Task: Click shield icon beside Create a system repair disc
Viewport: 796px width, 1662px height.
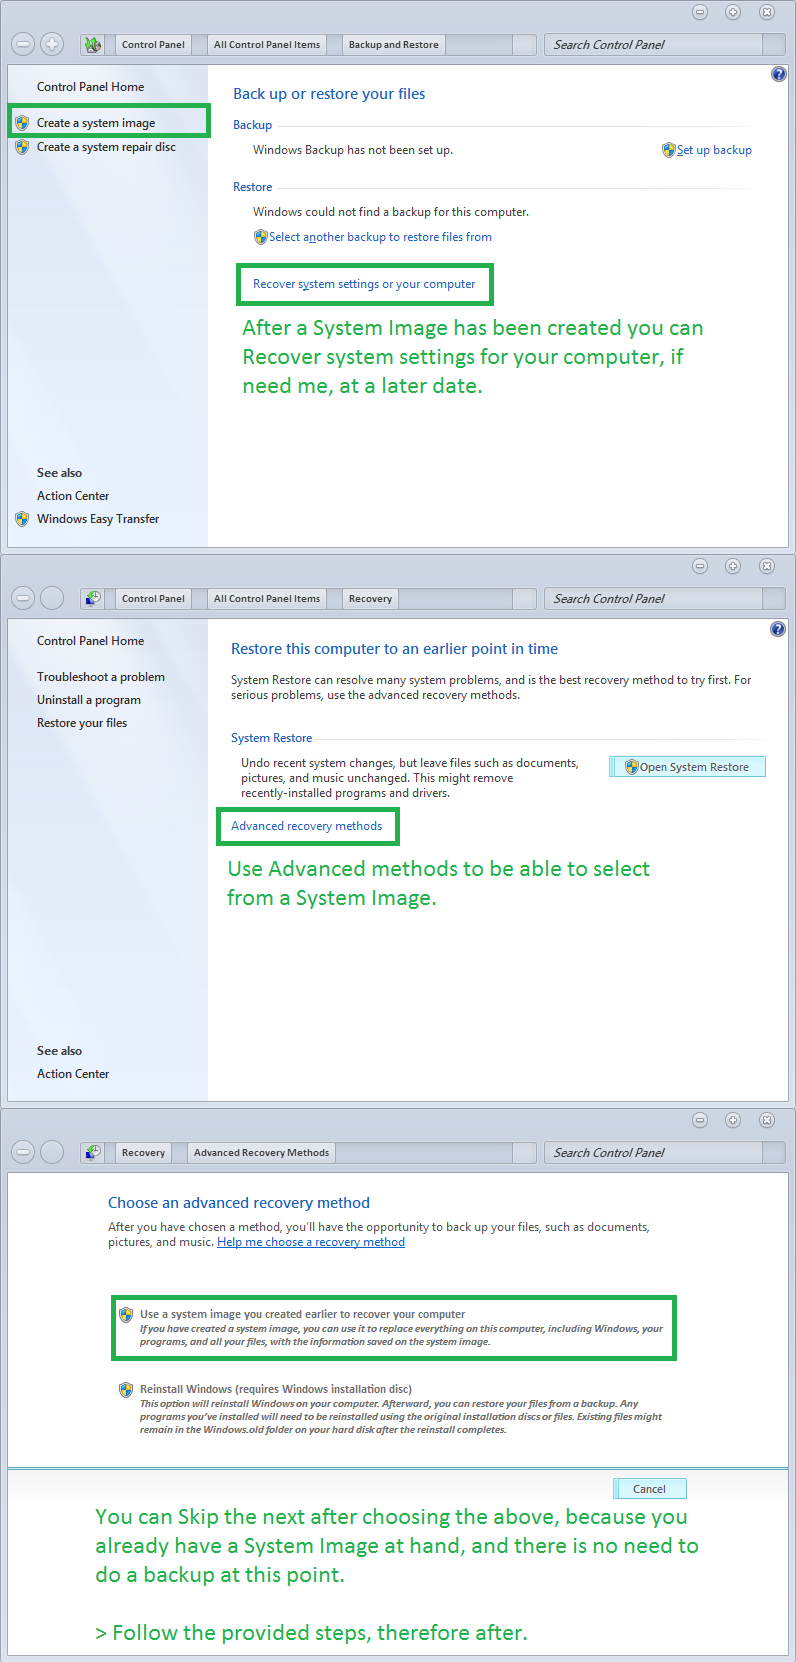Action: coord(22,147)
